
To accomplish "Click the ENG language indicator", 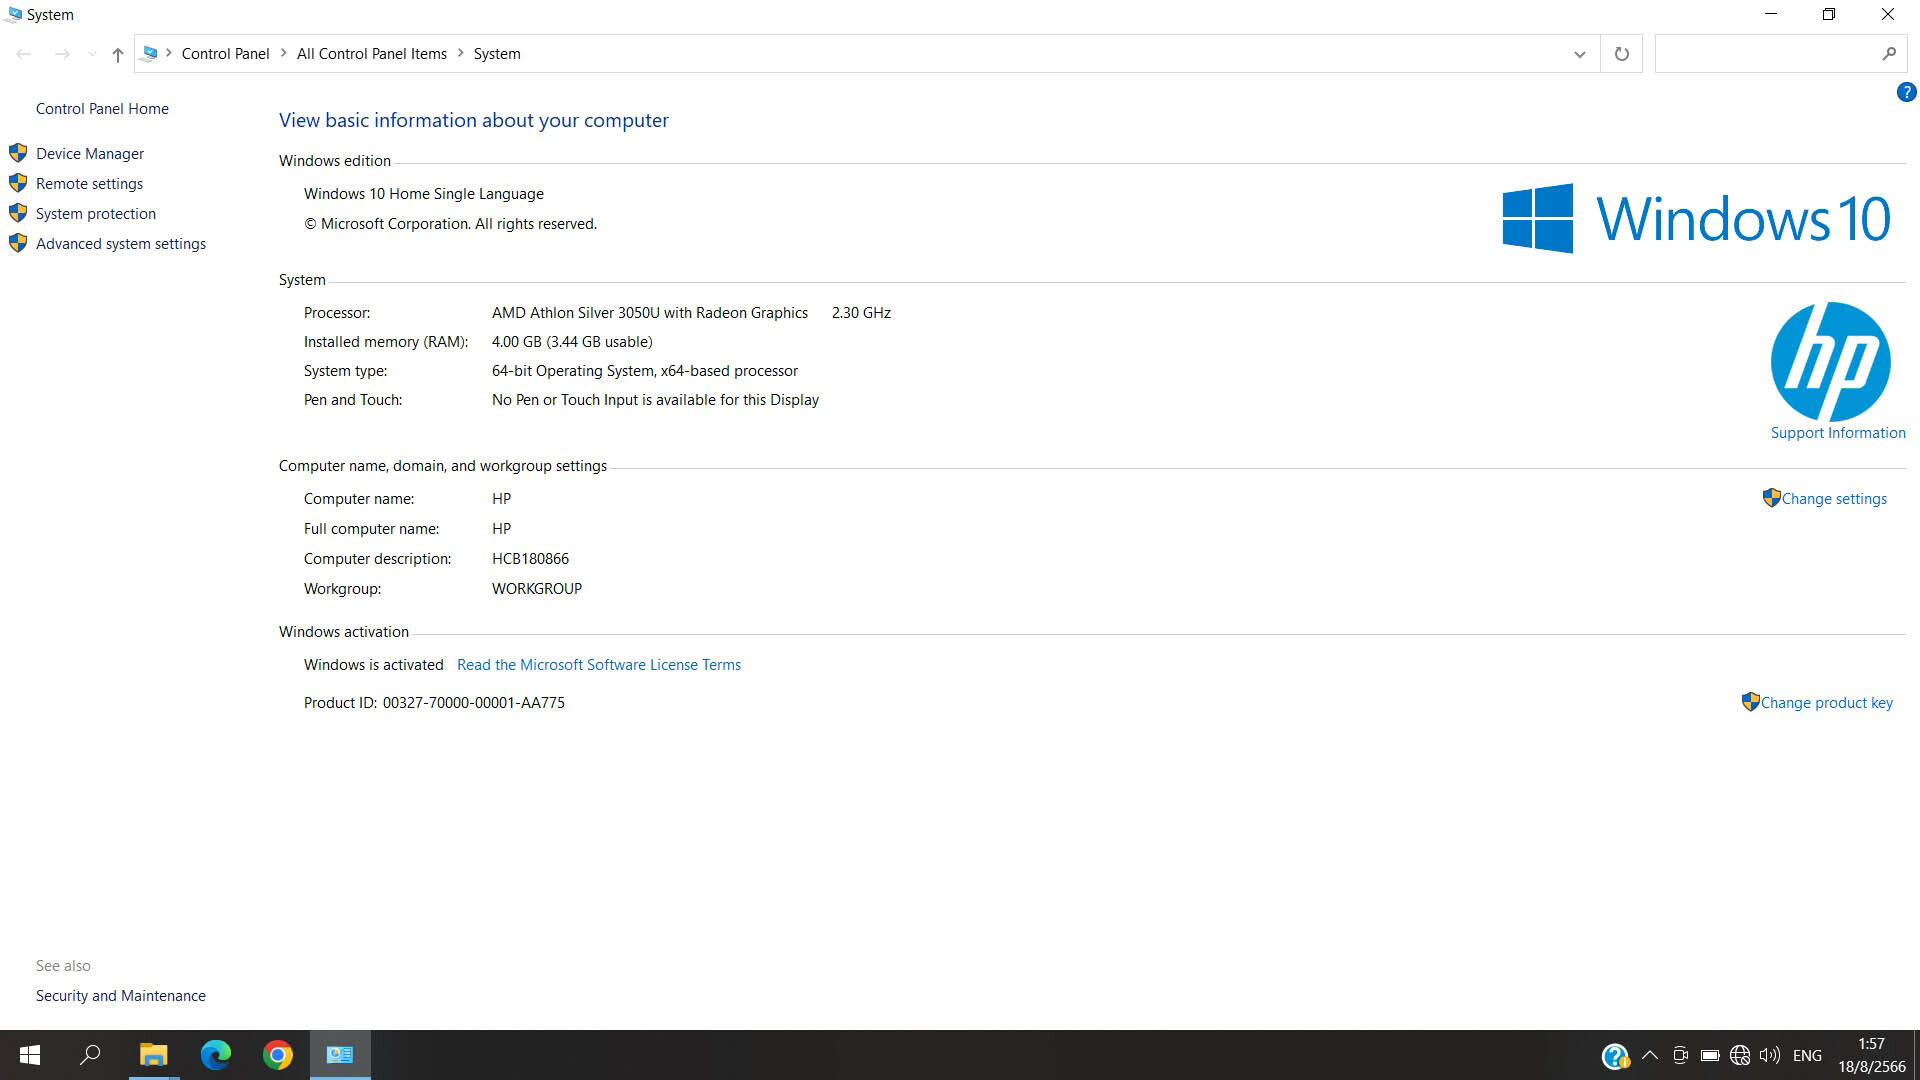I will [1807, 1055].
